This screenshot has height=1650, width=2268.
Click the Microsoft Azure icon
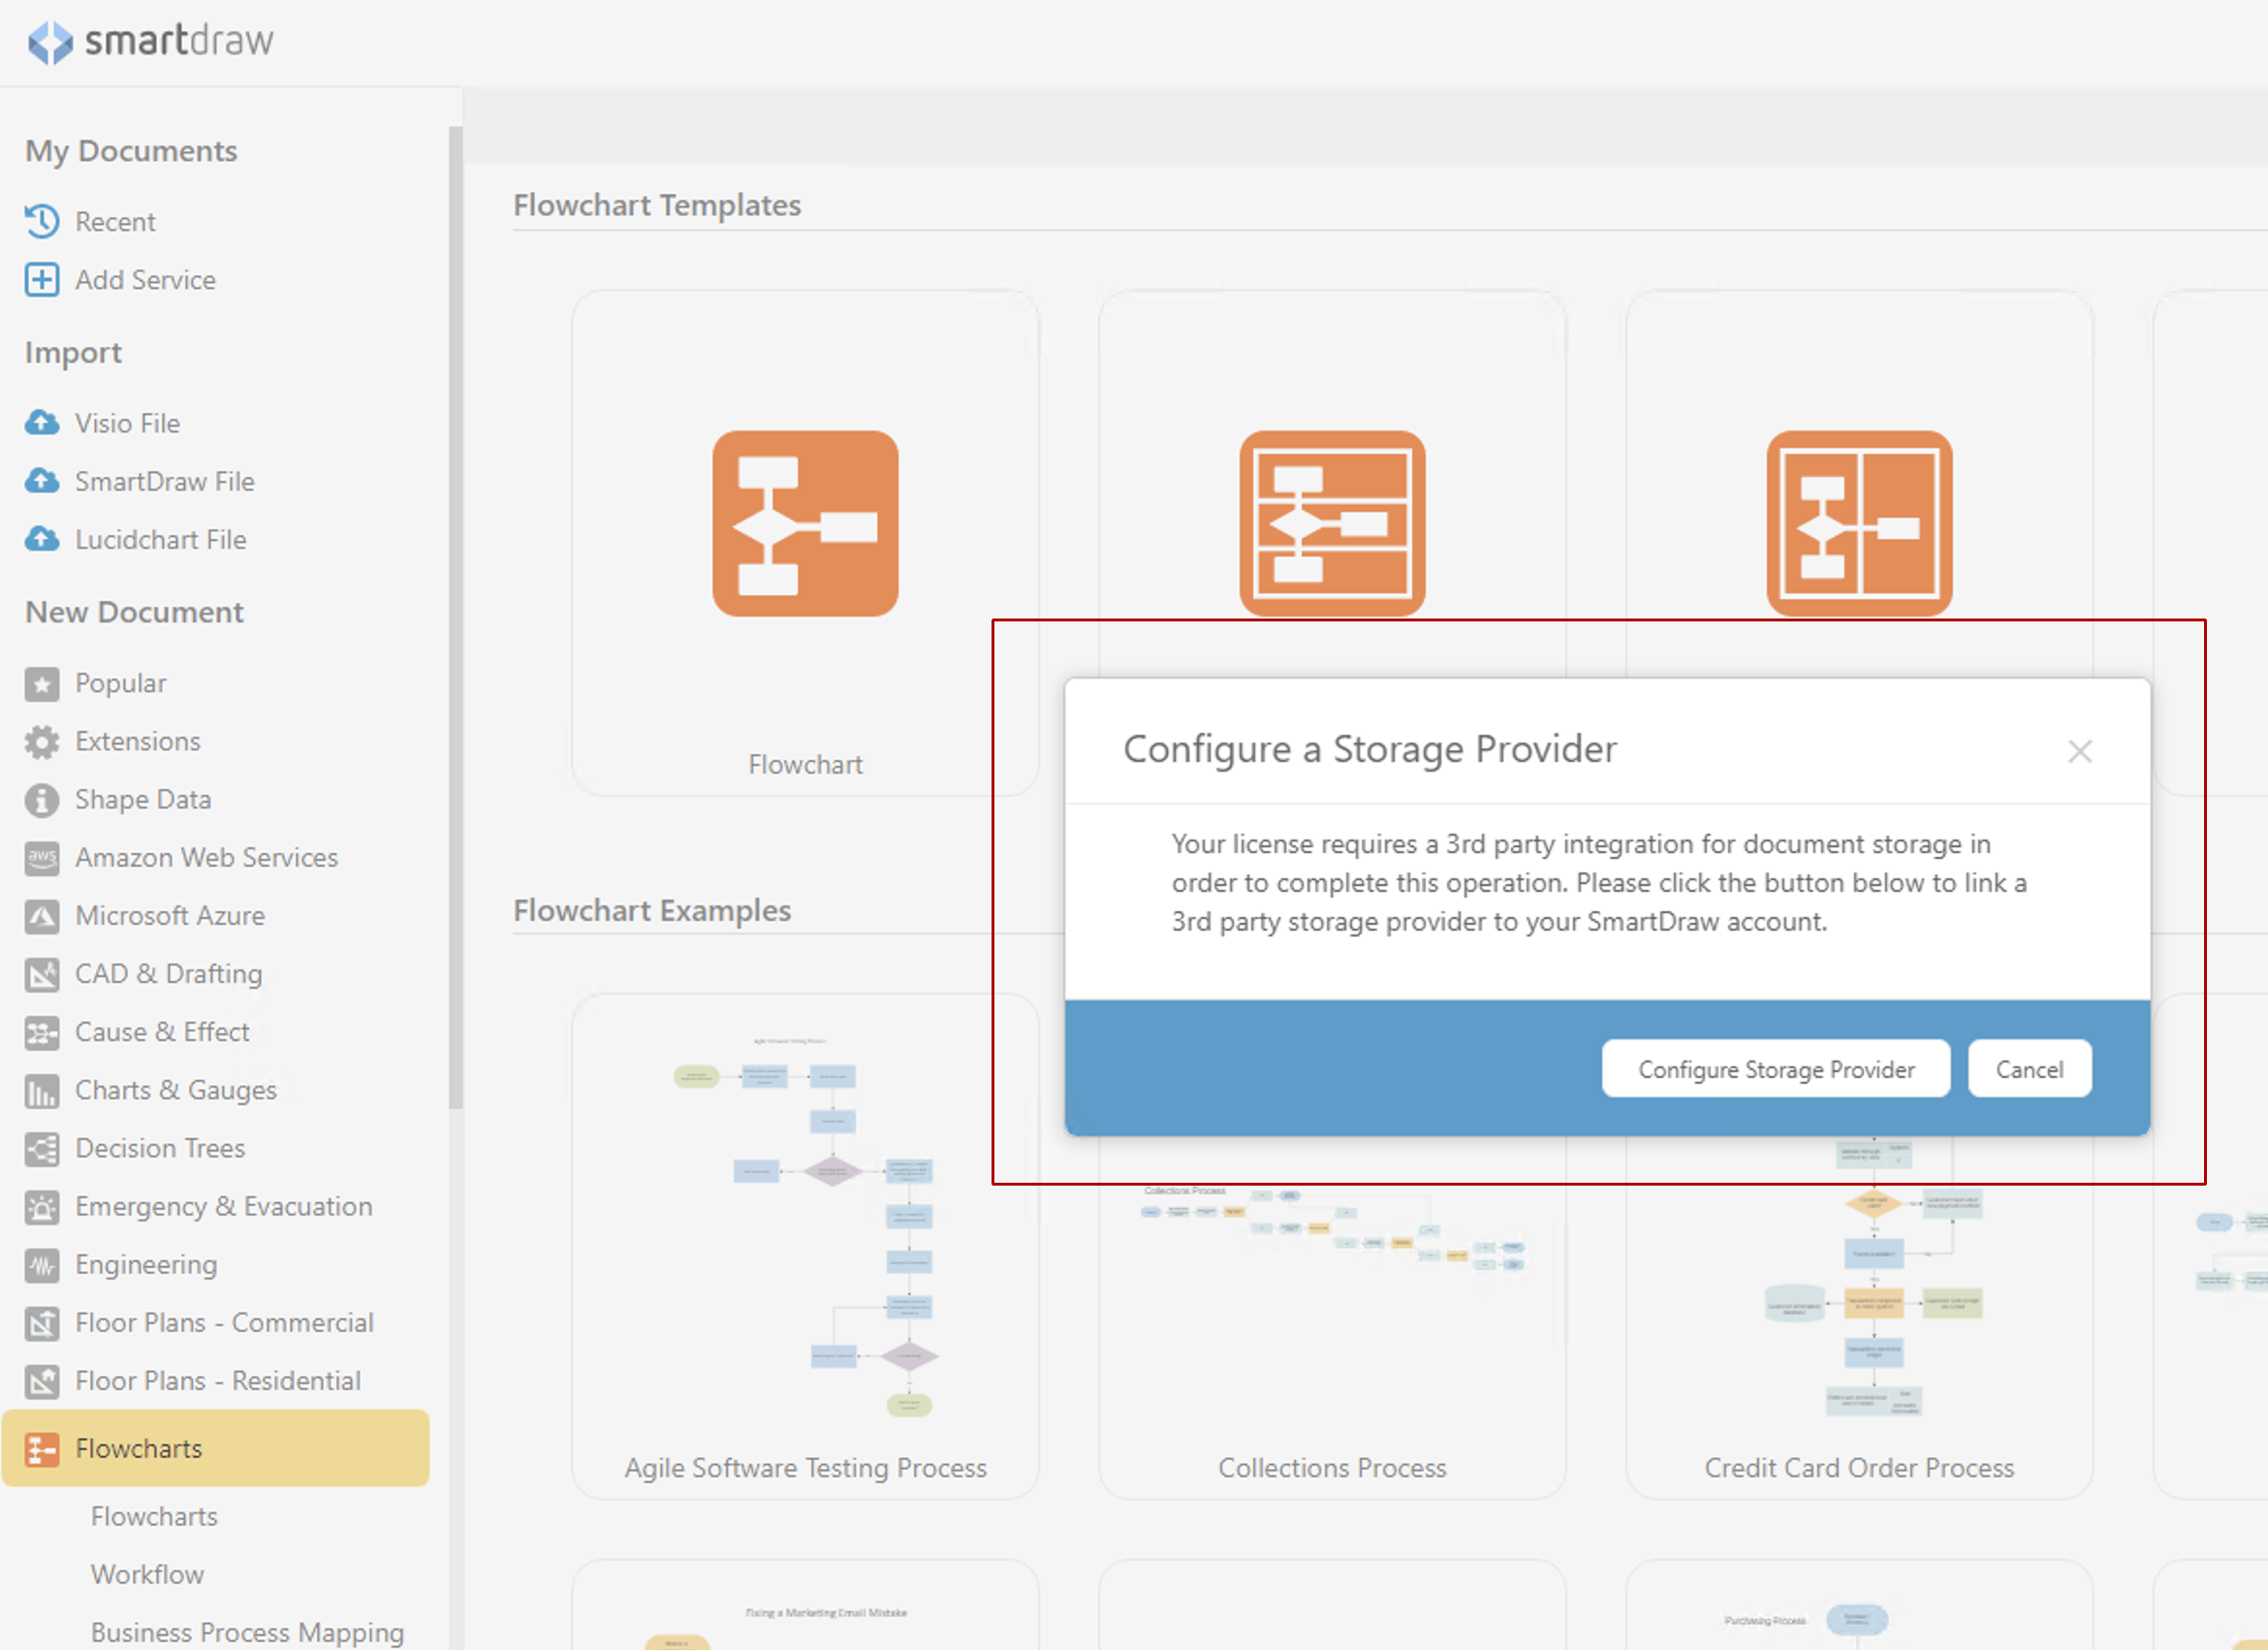click(42, 916)
